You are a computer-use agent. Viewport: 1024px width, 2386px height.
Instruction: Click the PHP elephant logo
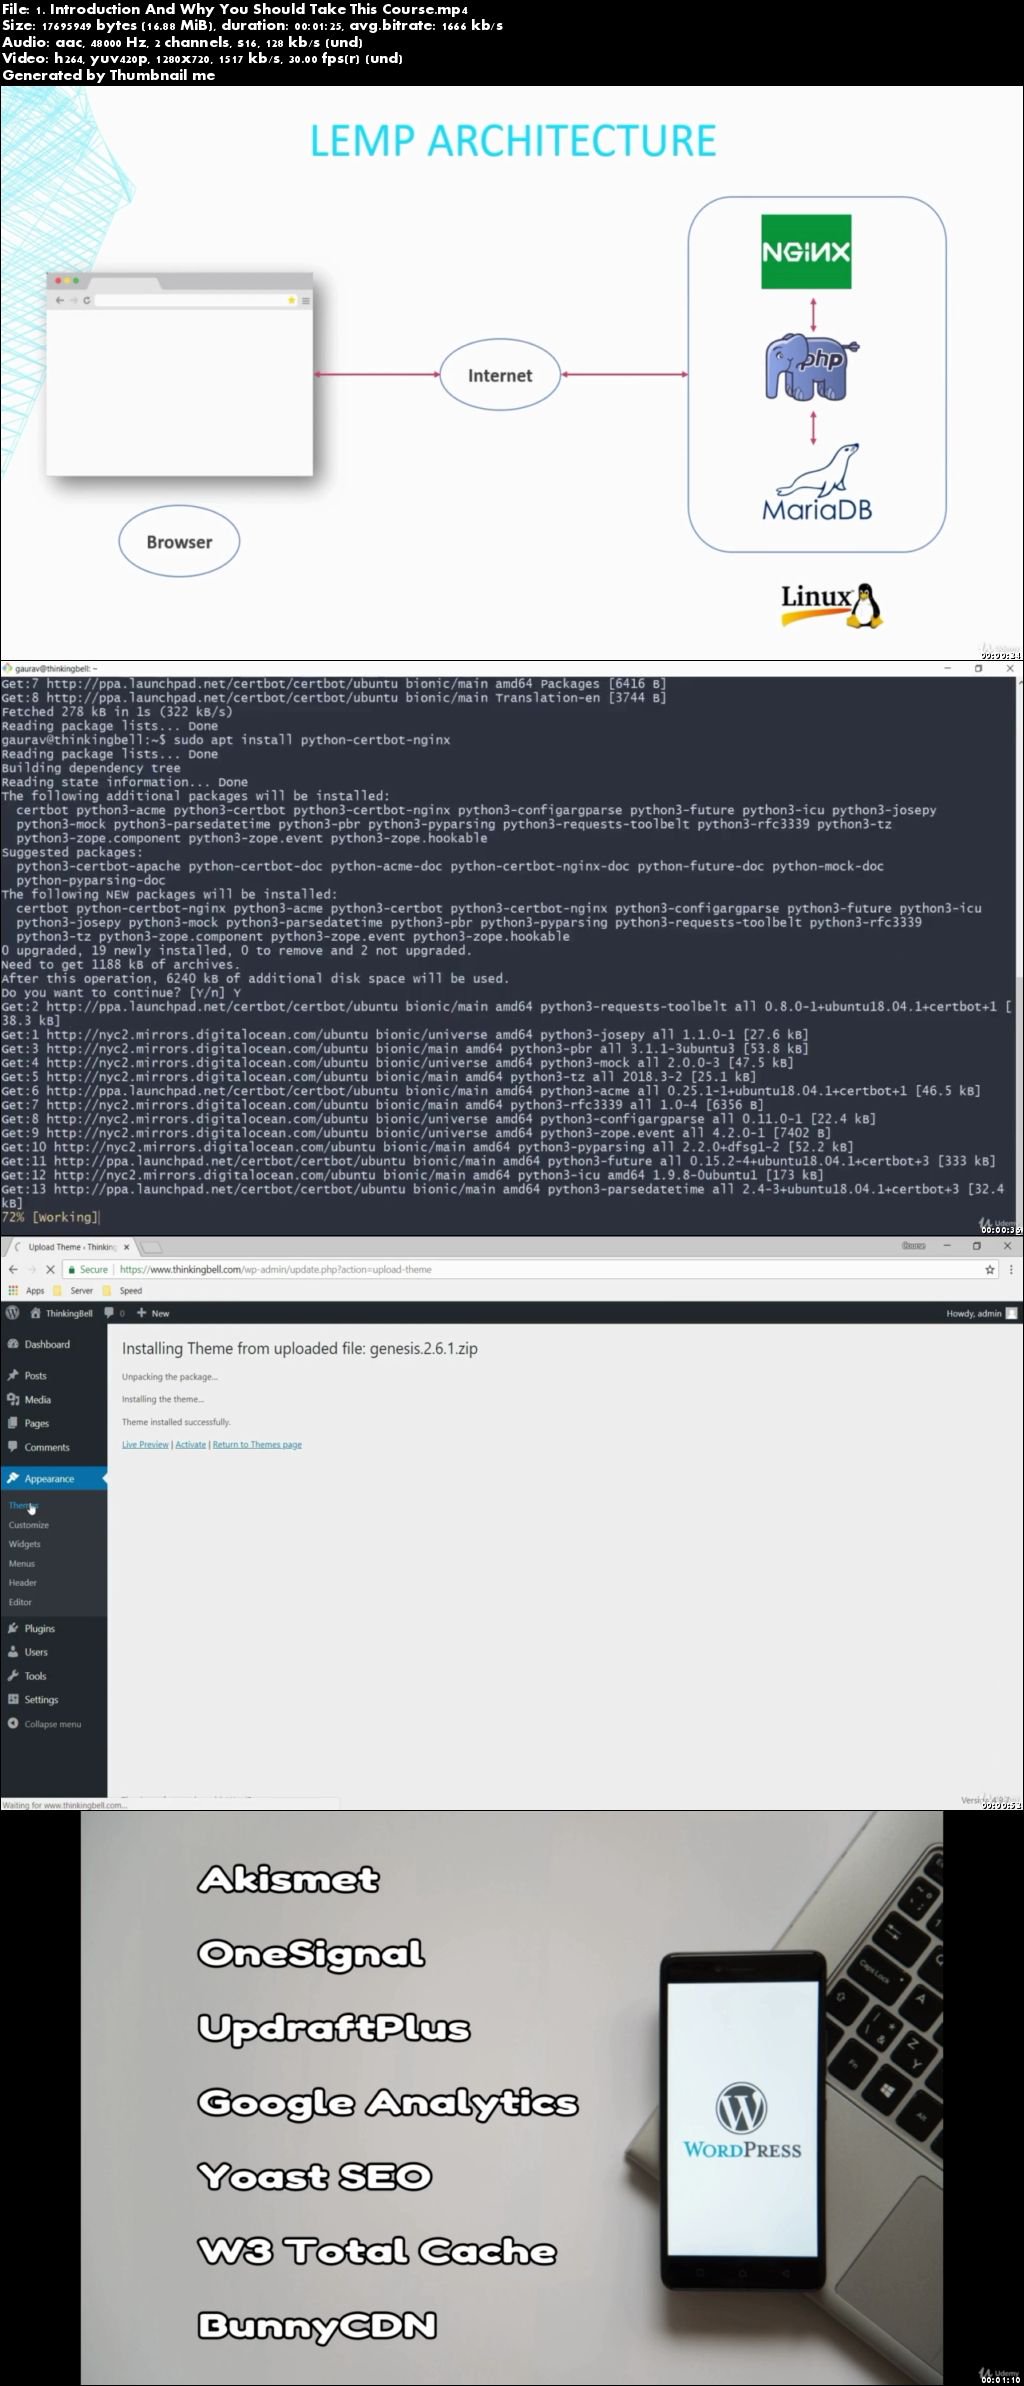click(x=812, y=366)
